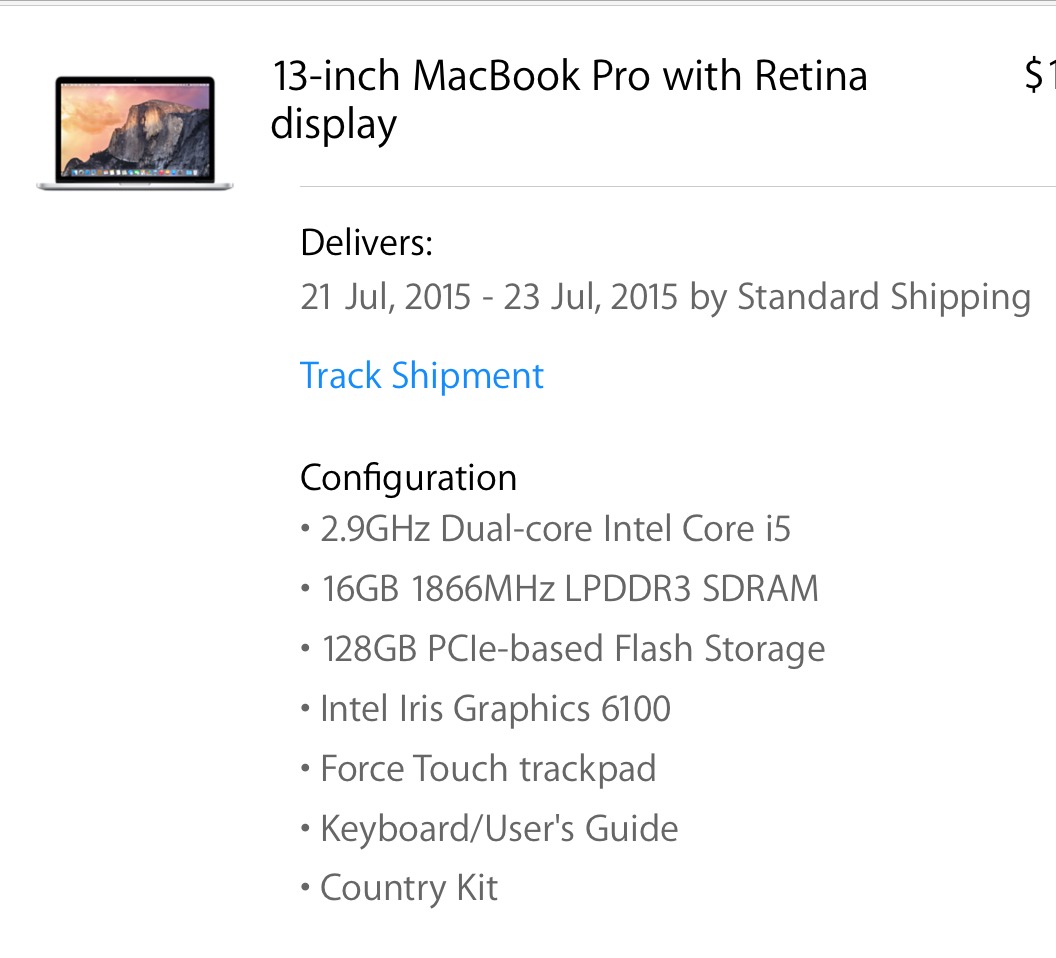The width and height of the screenshot is (1056, 958).
Task: Click the partially visible price amount
Action: [1040, 75]
